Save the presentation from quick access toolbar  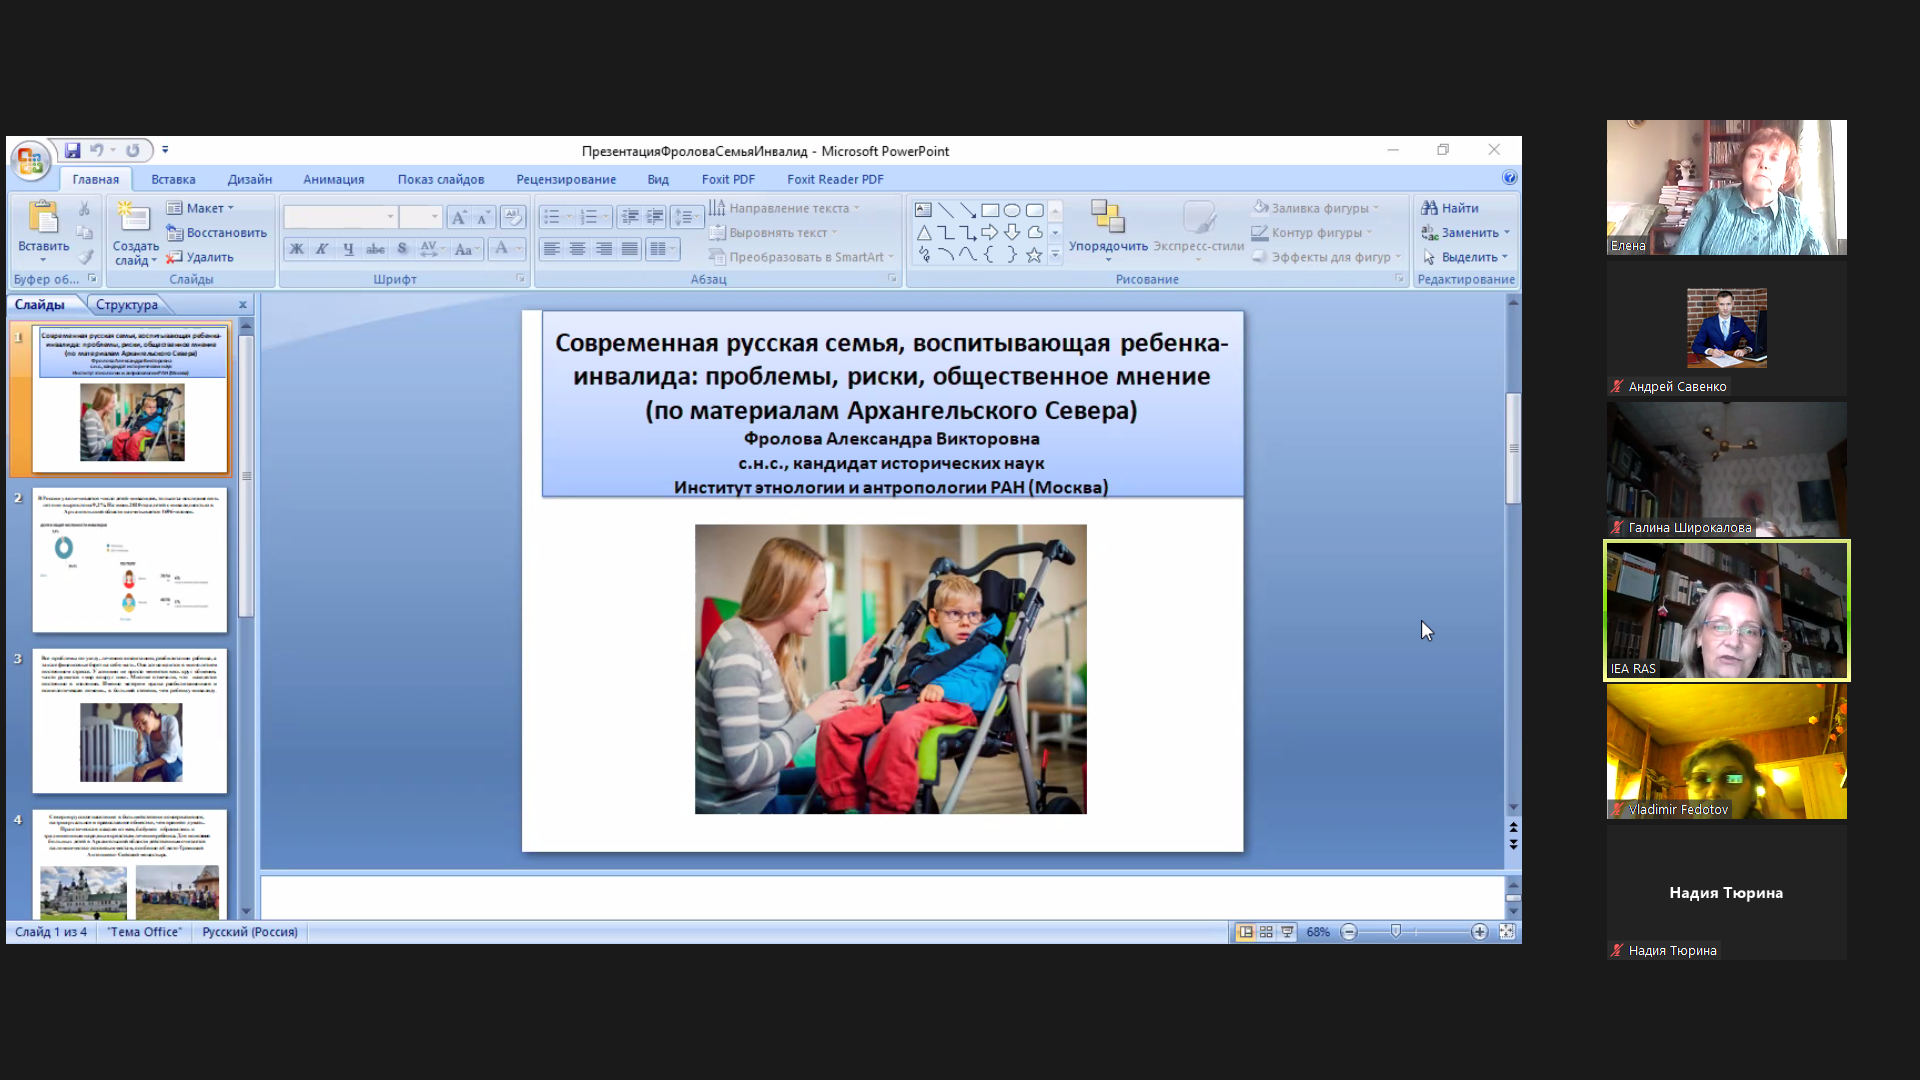pyautogui.click(x=72, y=150)
